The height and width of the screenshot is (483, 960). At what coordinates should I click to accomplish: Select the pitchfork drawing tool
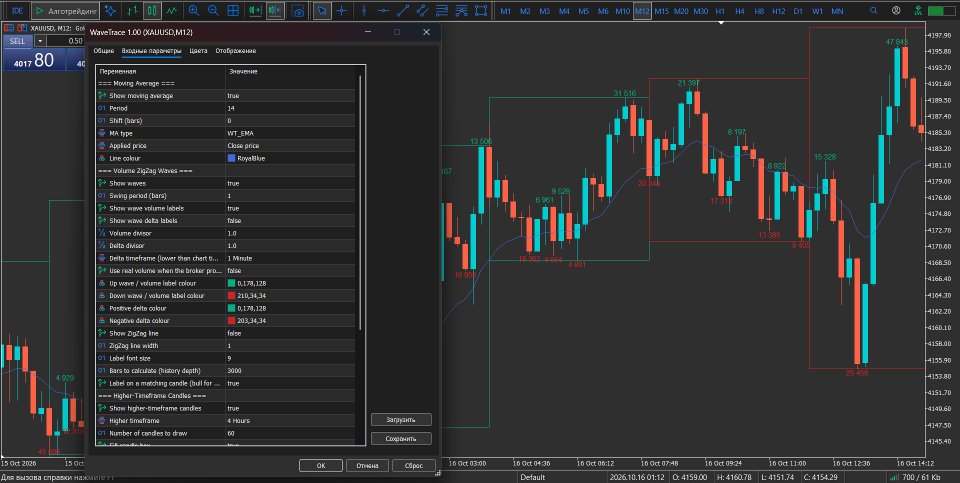[462, 10]
